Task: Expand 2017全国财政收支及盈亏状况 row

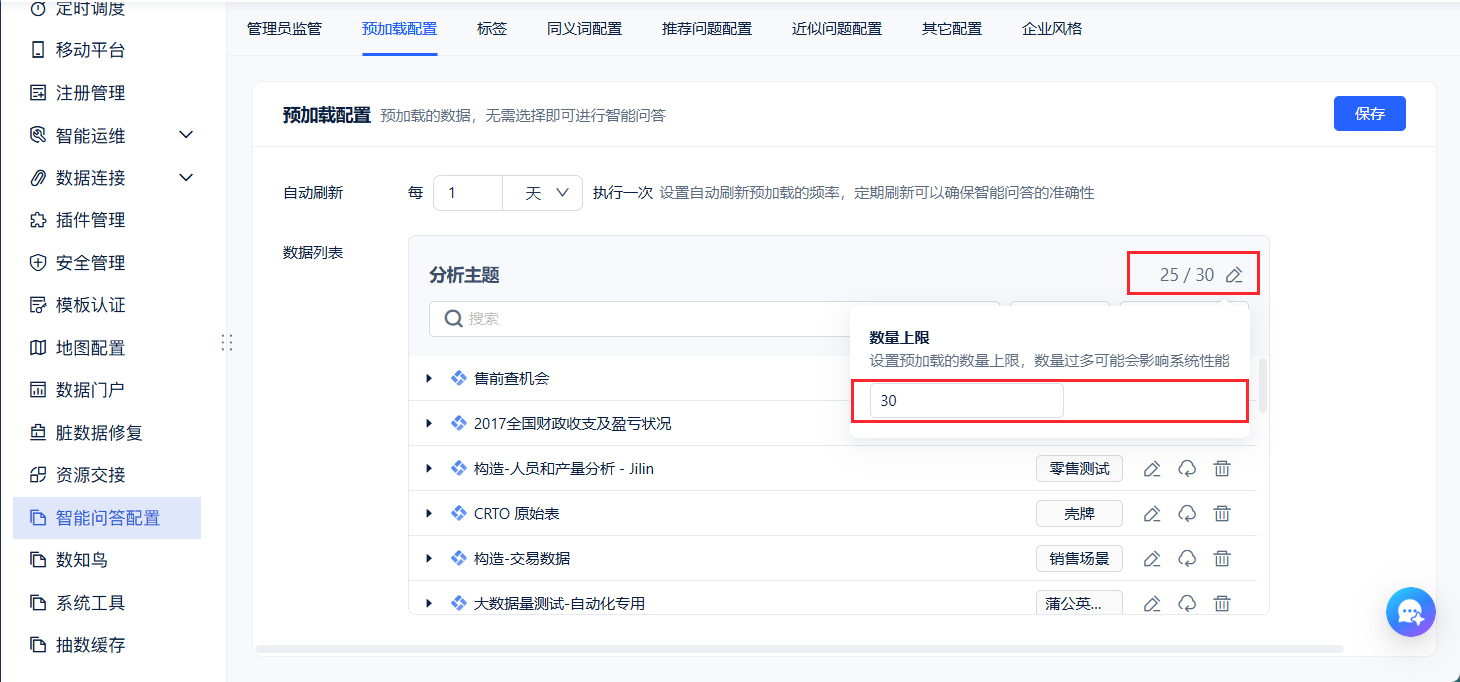Action: point(429,424)
